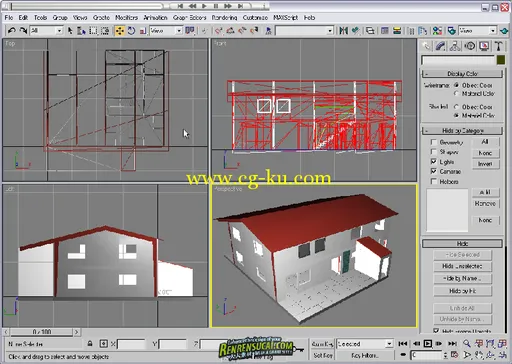Click the Hide Unselected button
512x364 pixels.
pyautogui.click(x=462, y=266)
